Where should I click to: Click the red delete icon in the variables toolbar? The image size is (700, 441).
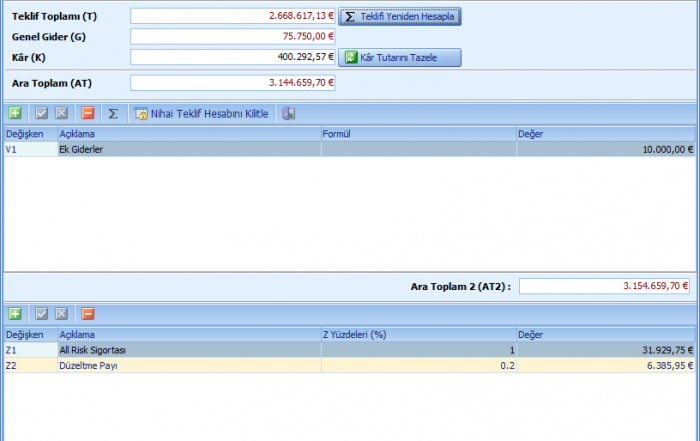(88, 114)
